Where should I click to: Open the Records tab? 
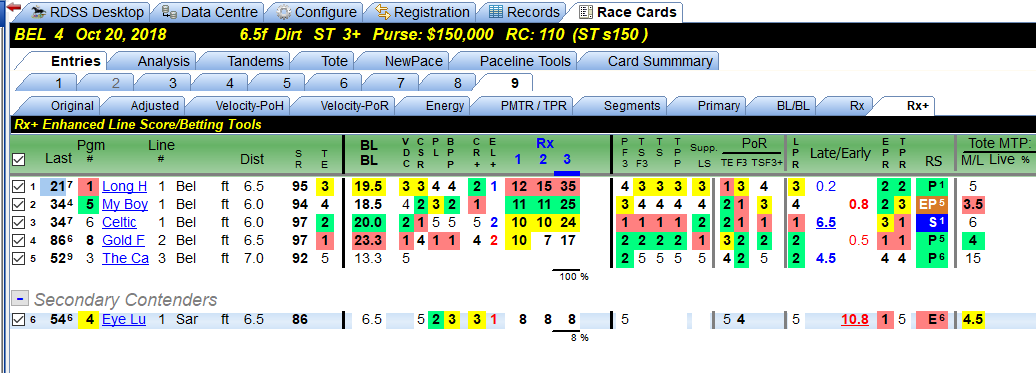click(524, 12)
